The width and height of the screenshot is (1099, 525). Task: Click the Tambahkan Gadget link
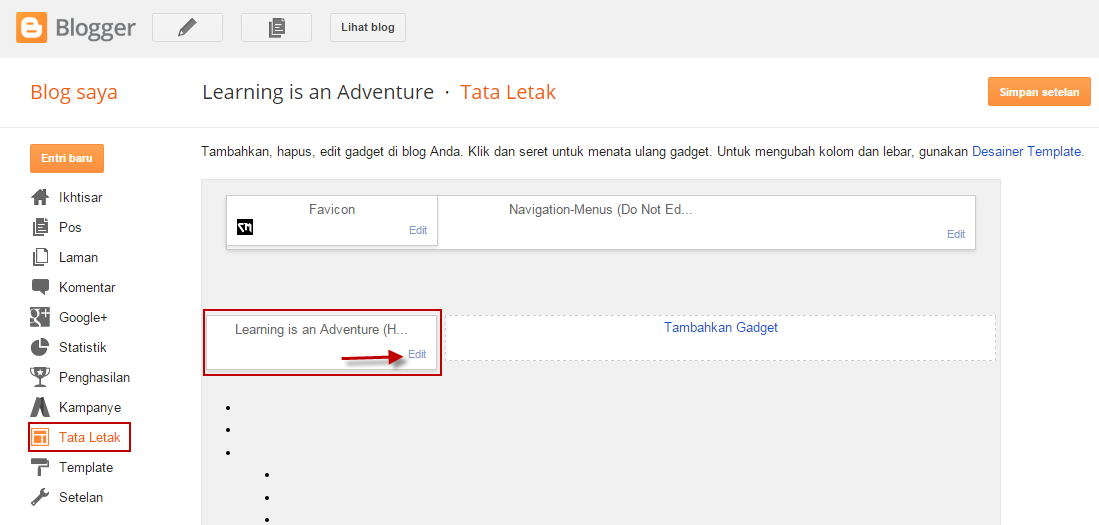[x=720, y=327]
